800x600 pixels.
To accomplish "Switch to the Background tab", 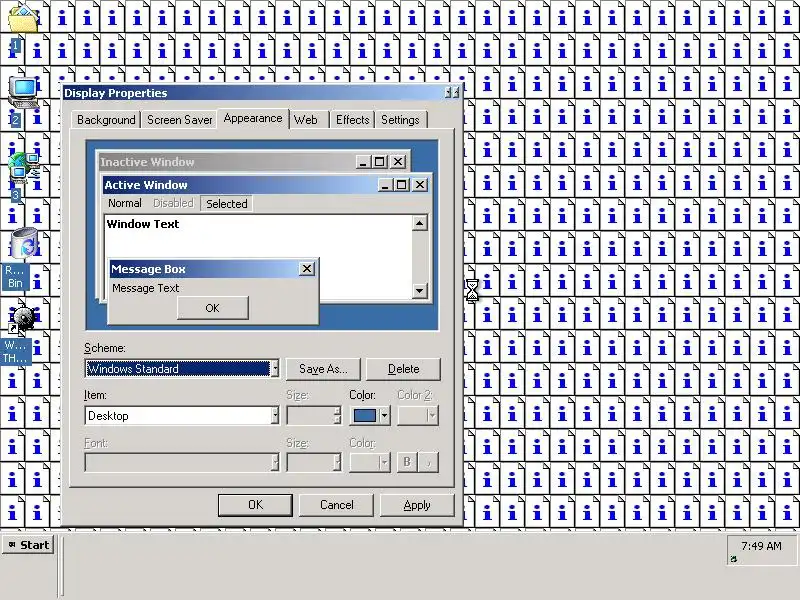I will (x=106, y=120).
